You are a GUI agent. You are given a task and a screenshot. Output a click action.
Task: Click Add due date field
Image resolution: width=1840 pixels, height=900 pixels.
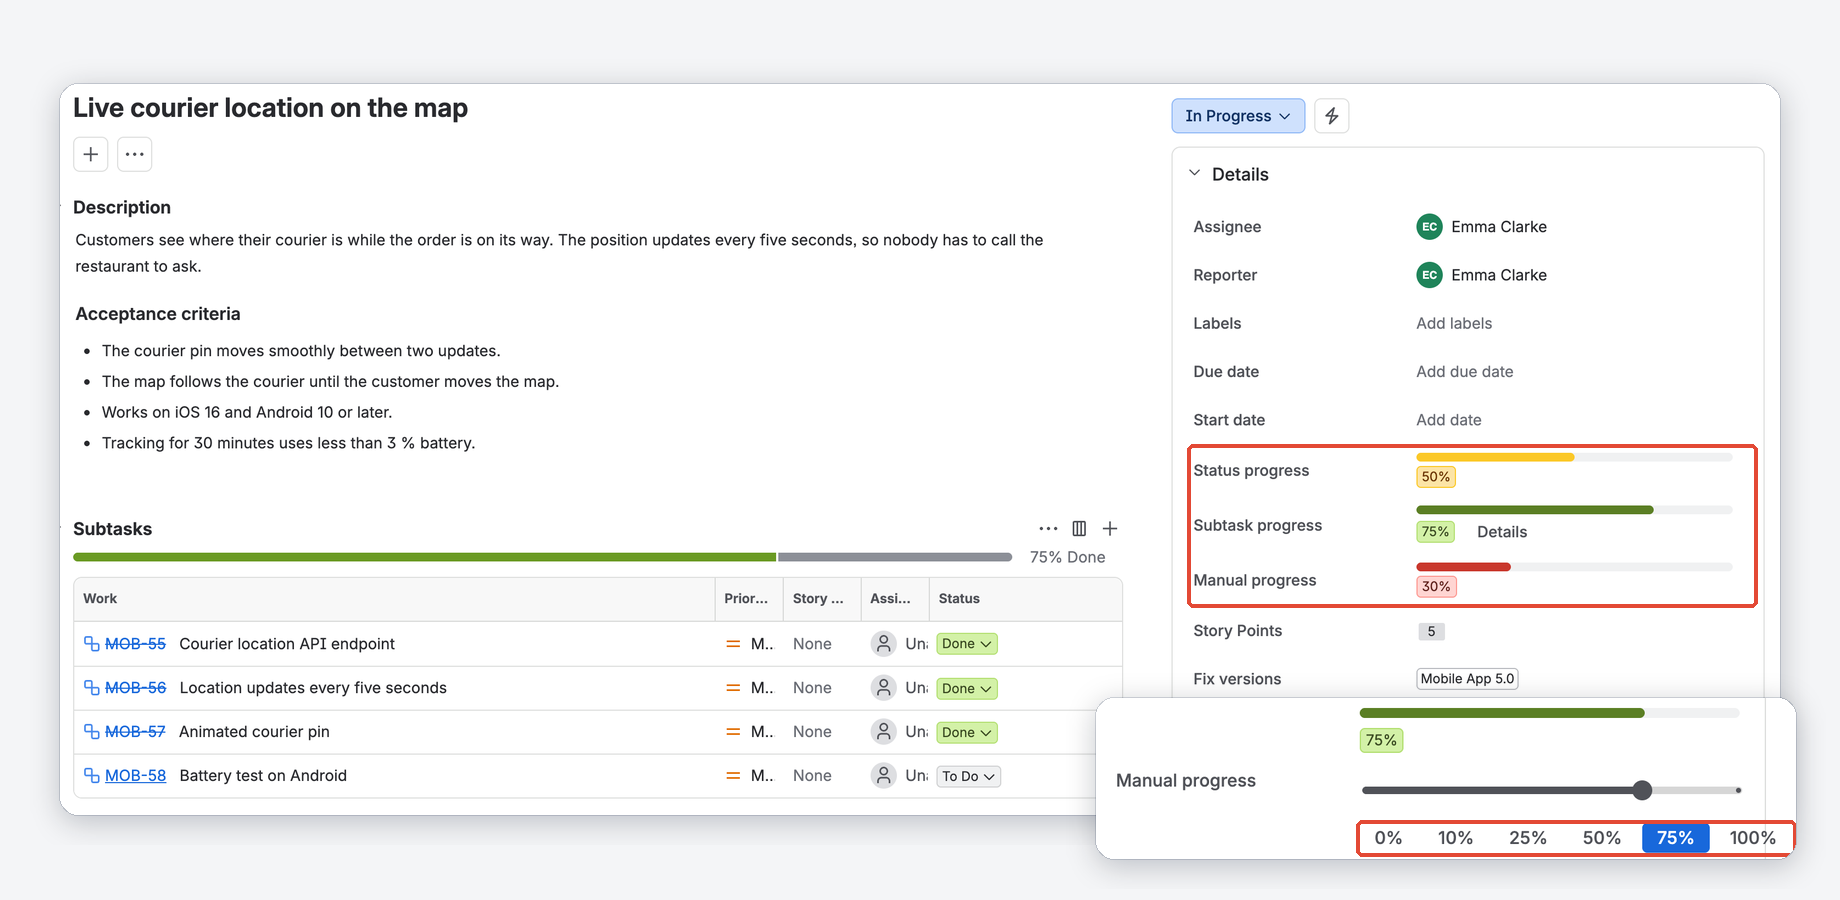1465,371
